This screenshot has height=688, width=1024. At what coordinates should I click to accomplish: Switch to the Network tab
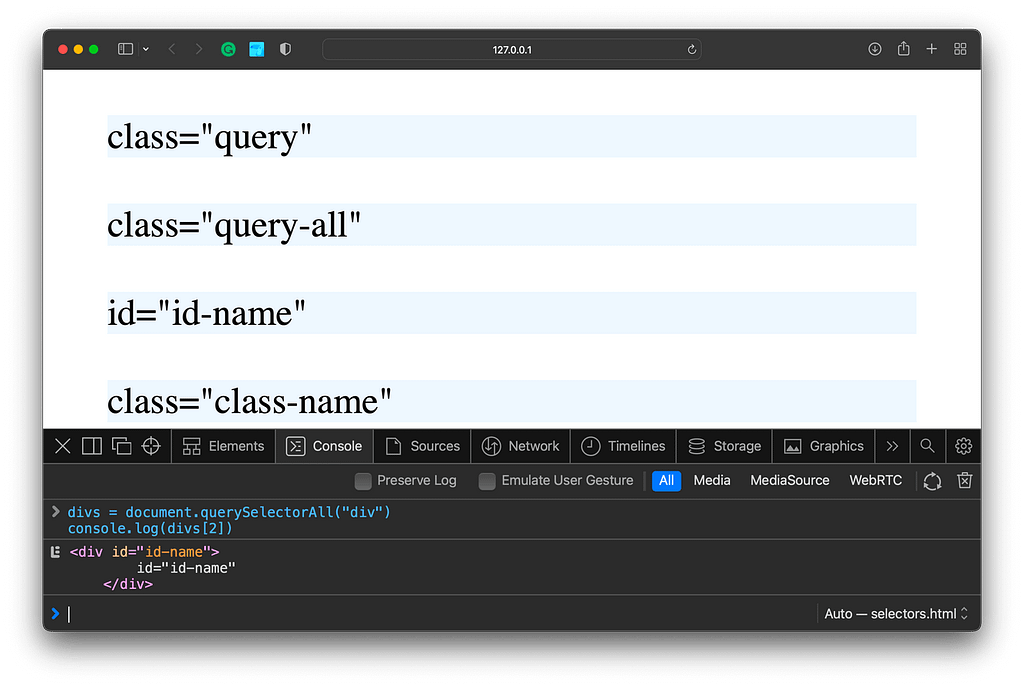[520, 446]
